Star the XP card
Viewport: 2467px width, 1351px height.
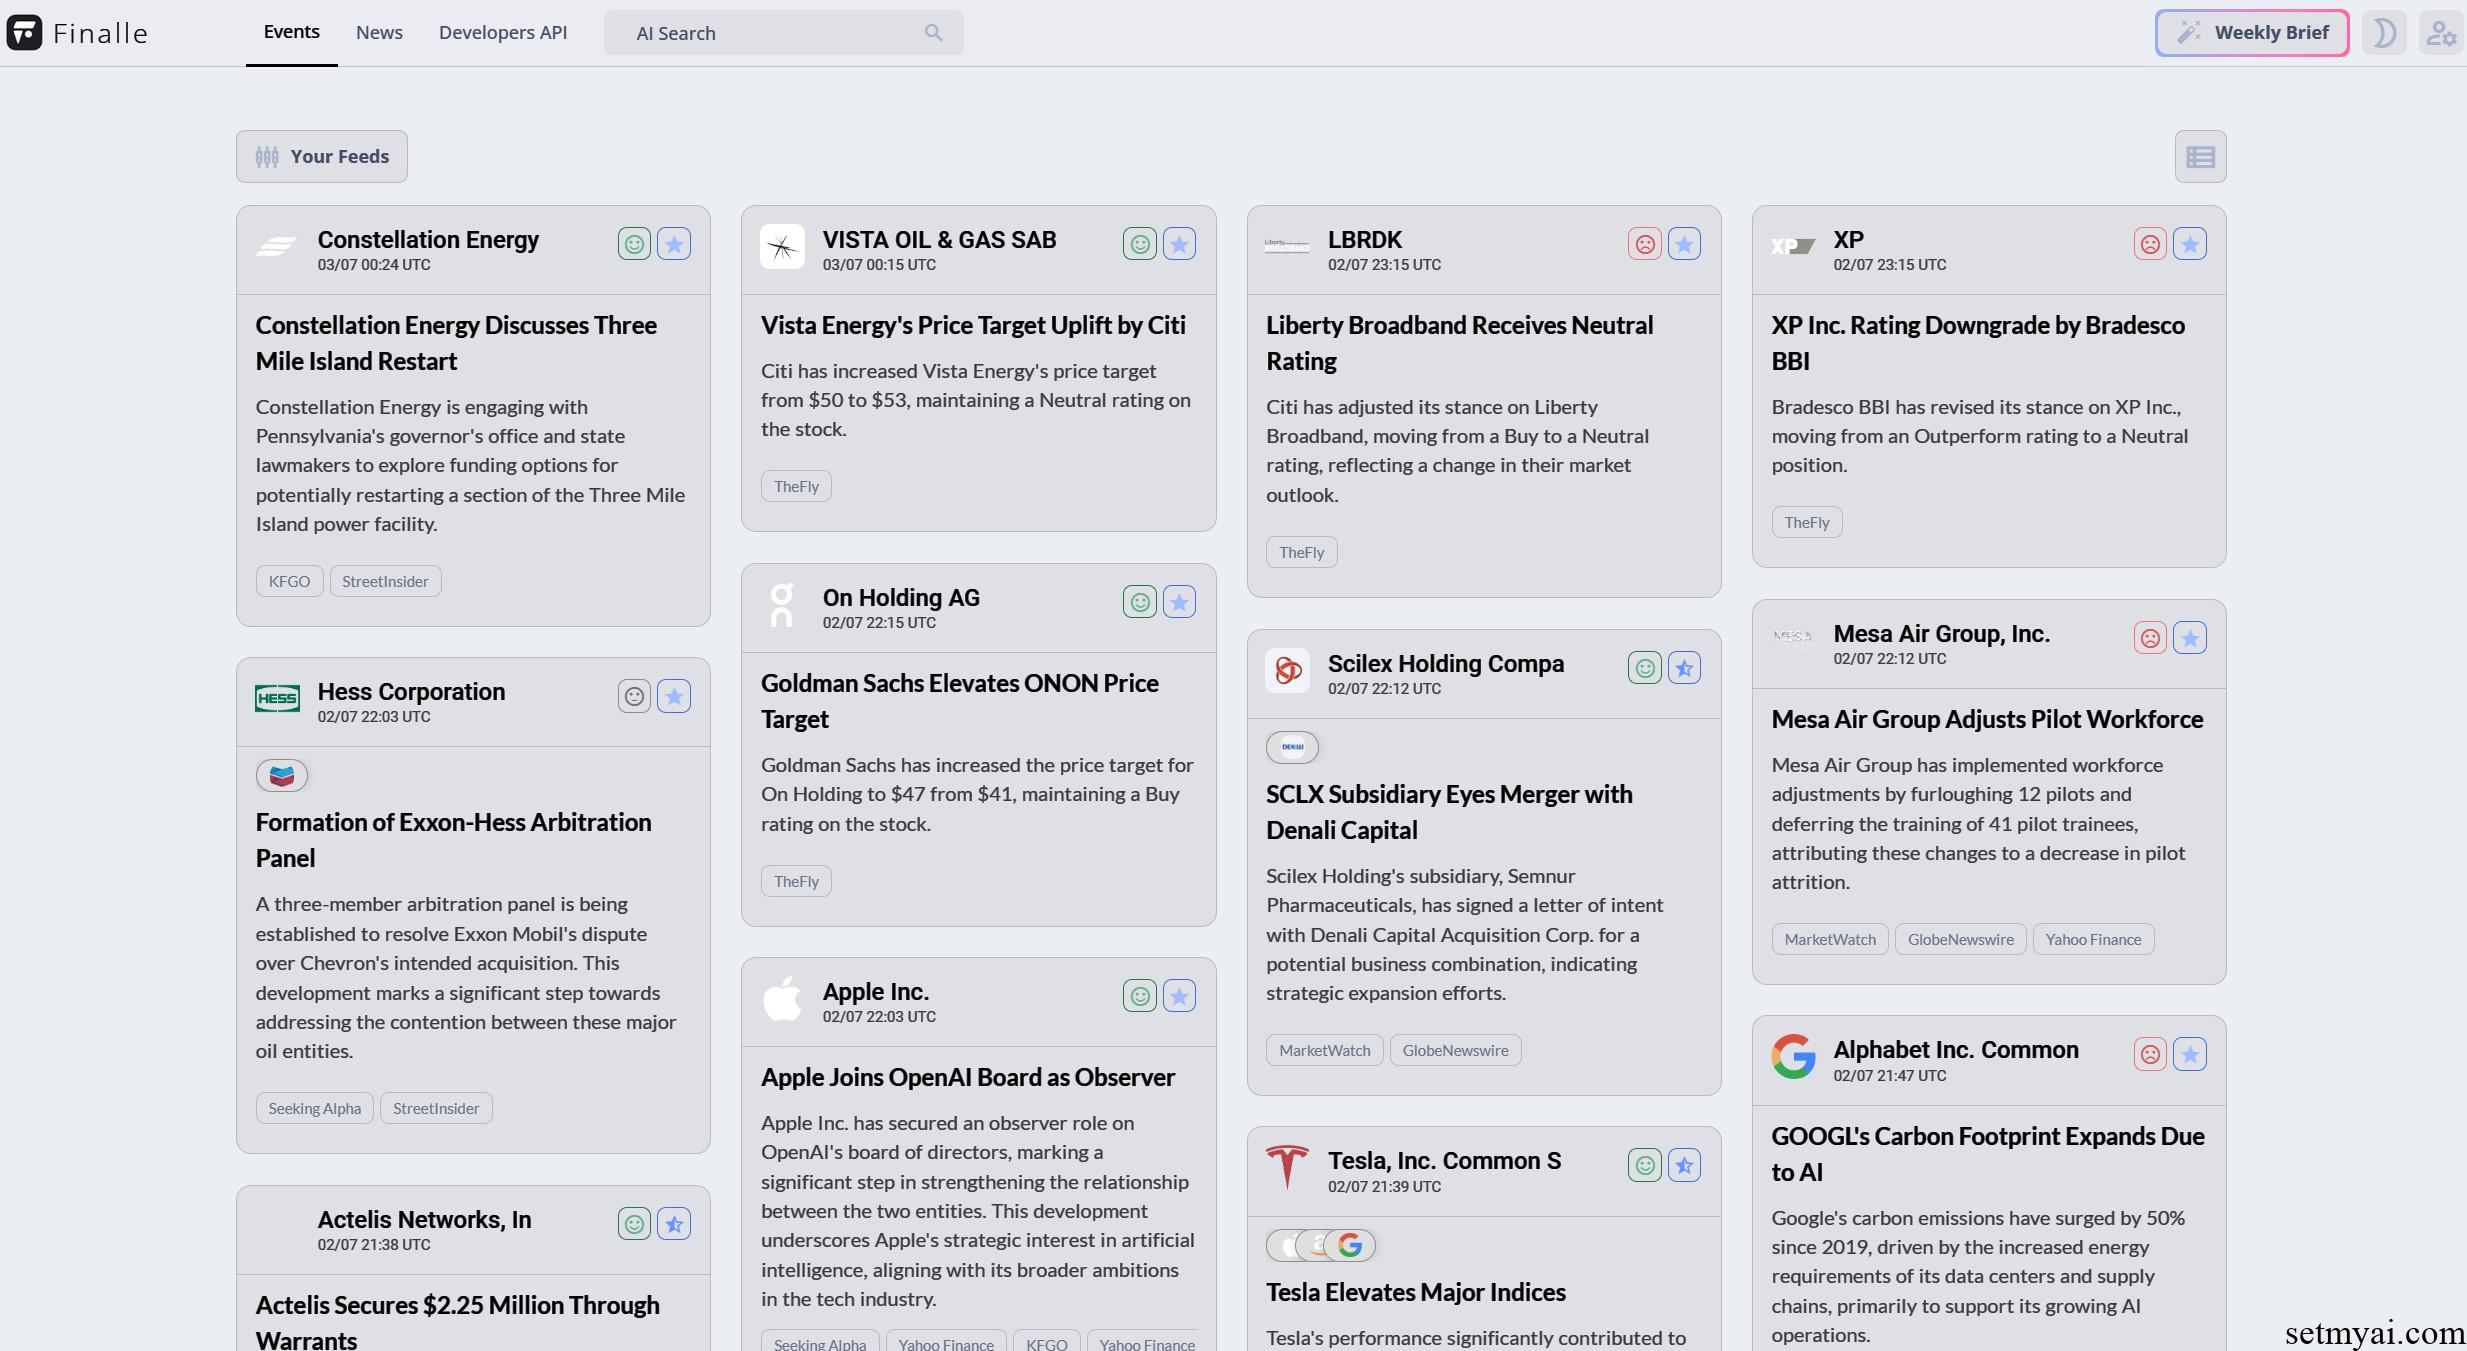tap(2190, 244)
